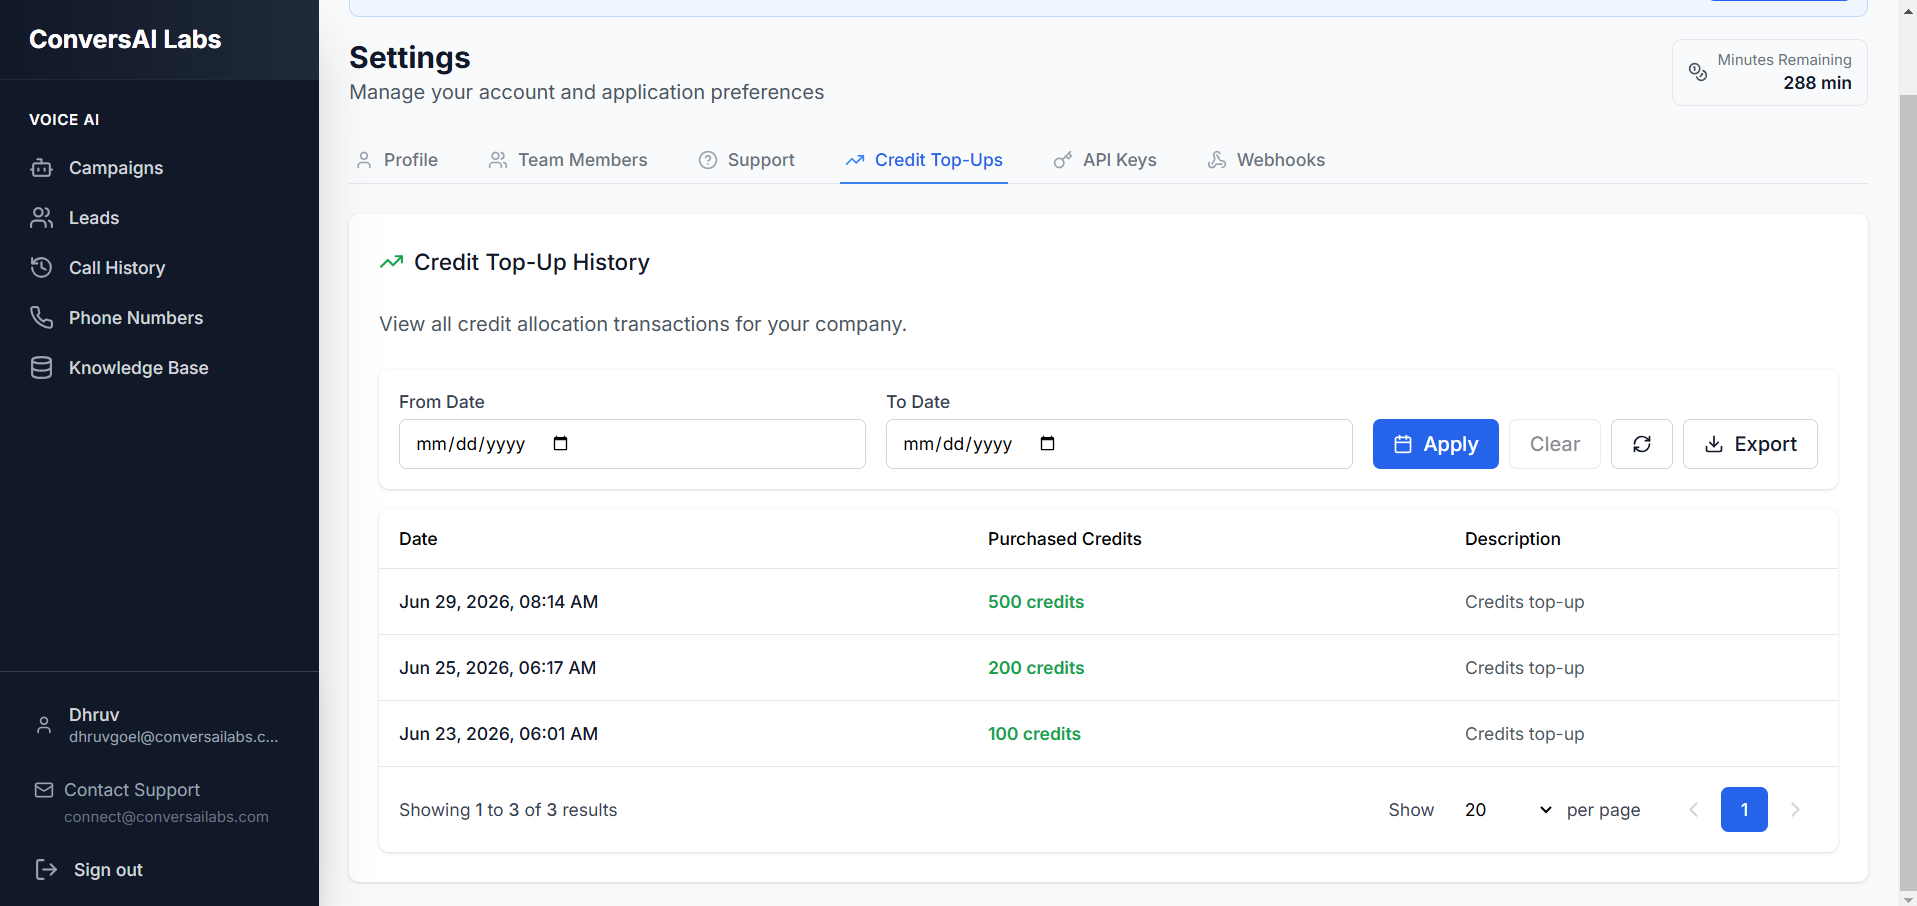Click the Call History clock icon
Image resolution: width=1917 pixels, height=906 pixels.
click(41, 268)
